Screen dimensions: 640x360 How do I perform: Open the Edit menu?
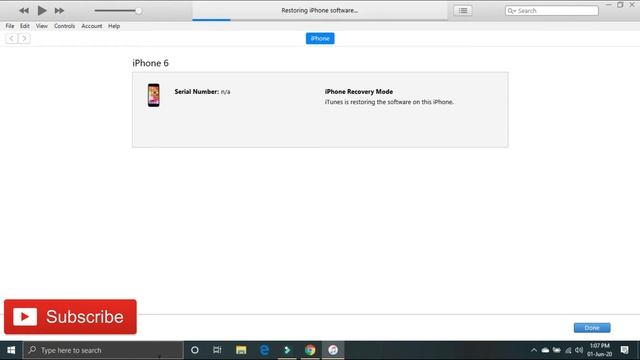pos(24,26)
